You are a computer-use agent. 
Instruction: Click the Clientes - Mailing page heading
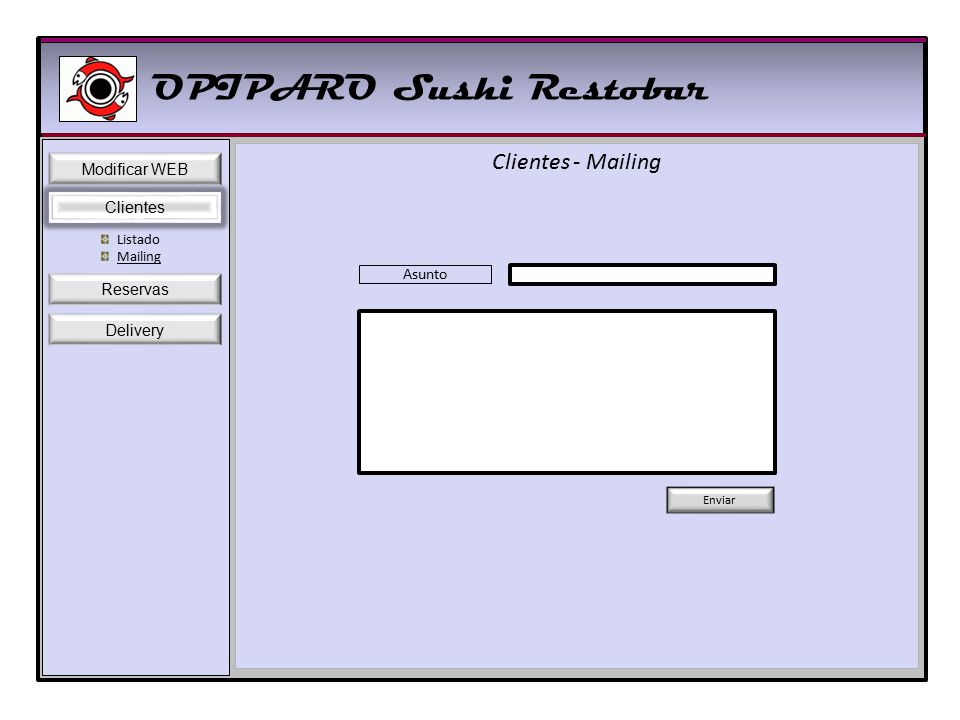click(x=576, y=162)
